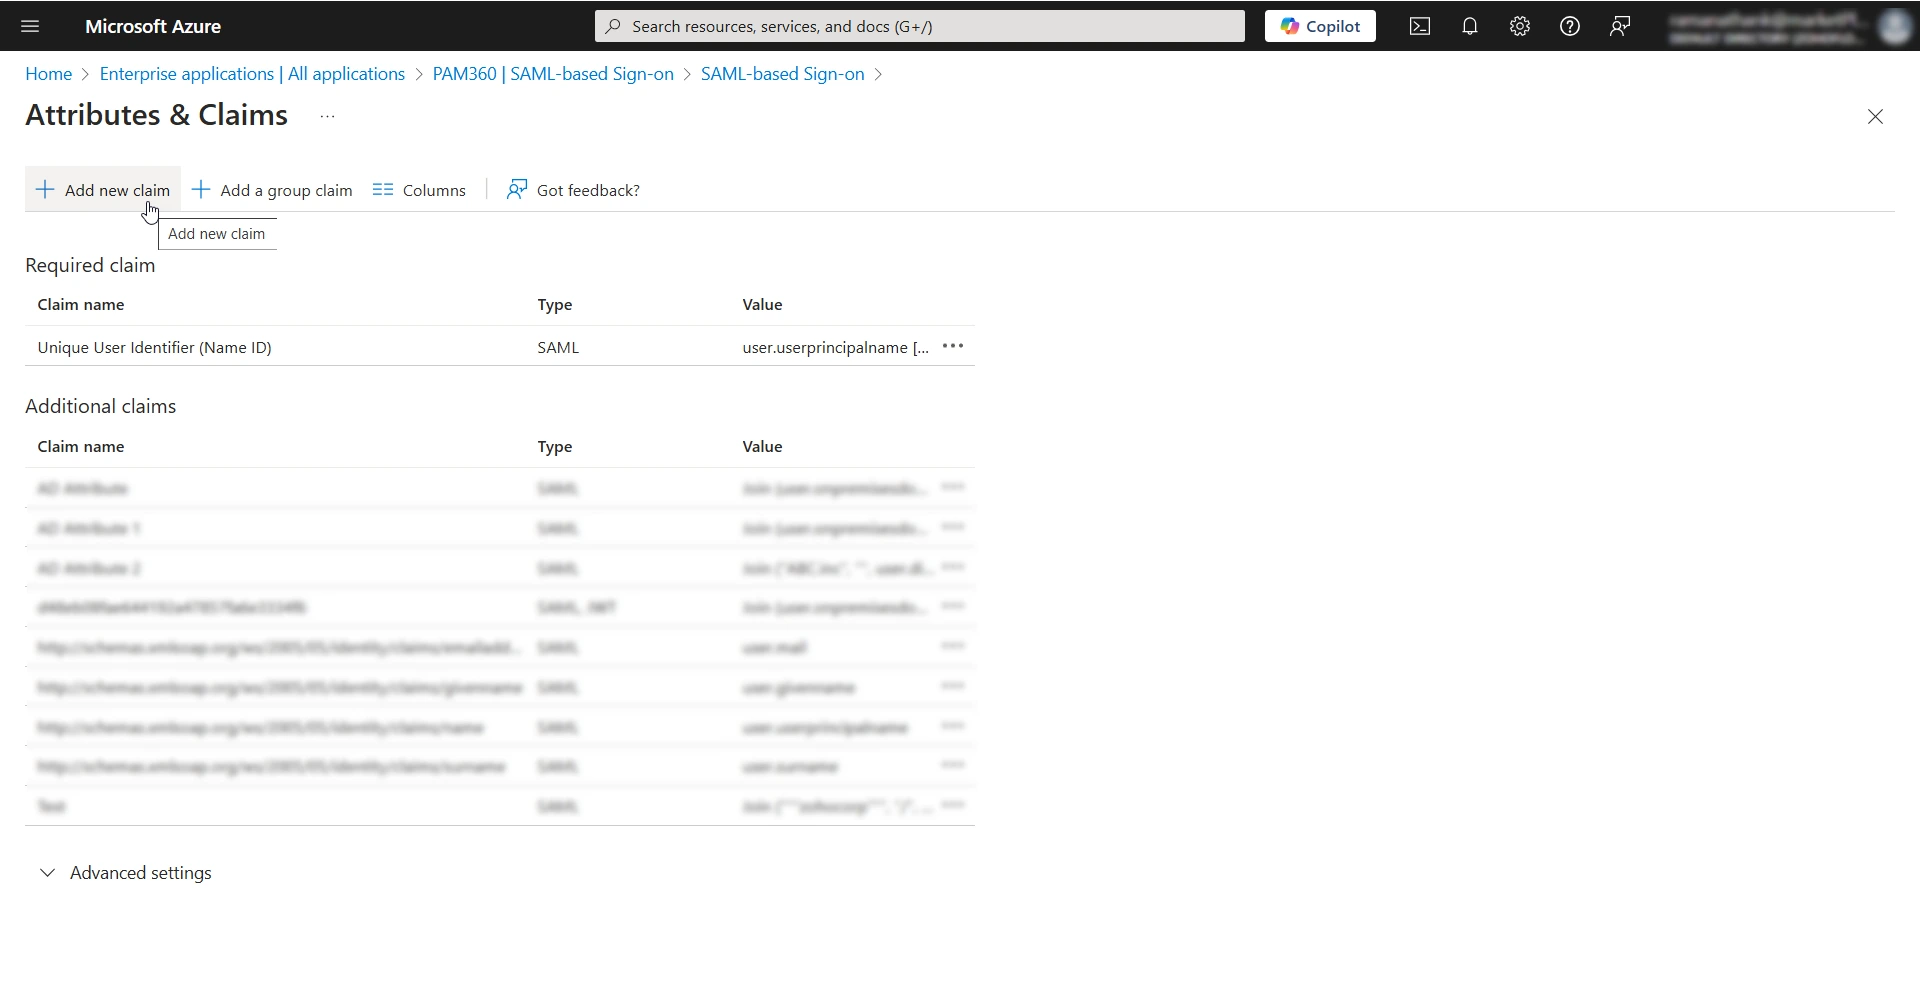
Task: Click Got feedback? in the toolbar
Action: 572,189
